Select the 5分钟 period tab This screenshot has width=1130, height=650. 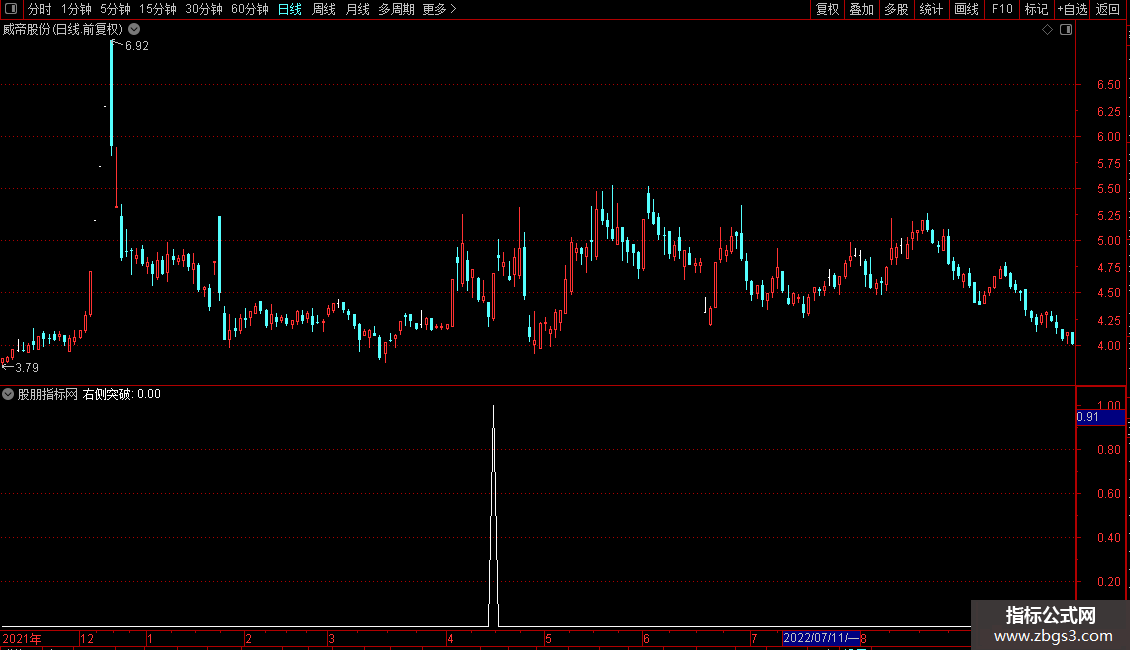[x=115, y=9]
